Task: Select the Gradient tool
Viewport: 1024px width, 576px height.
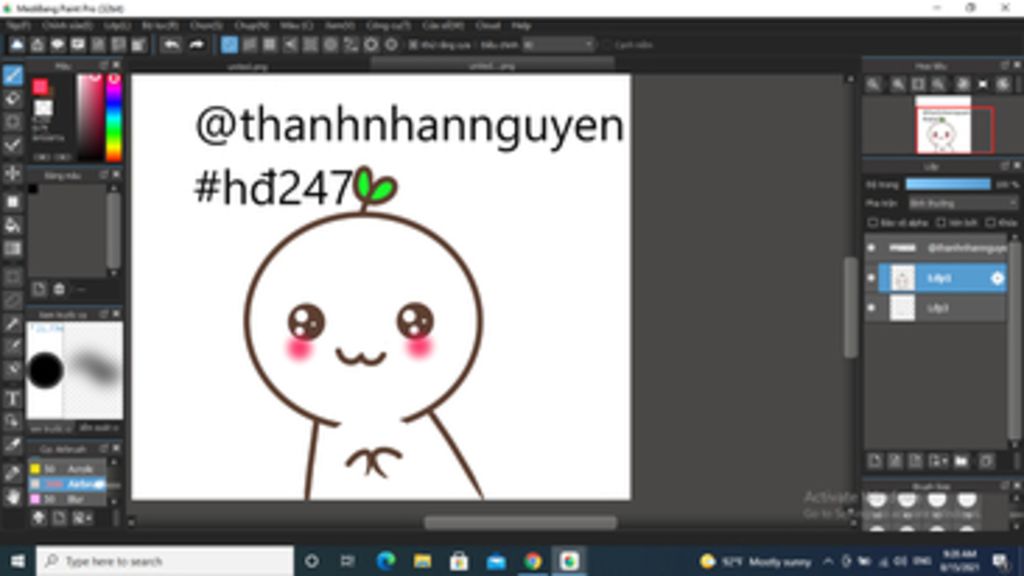Action: pos(12,249)
